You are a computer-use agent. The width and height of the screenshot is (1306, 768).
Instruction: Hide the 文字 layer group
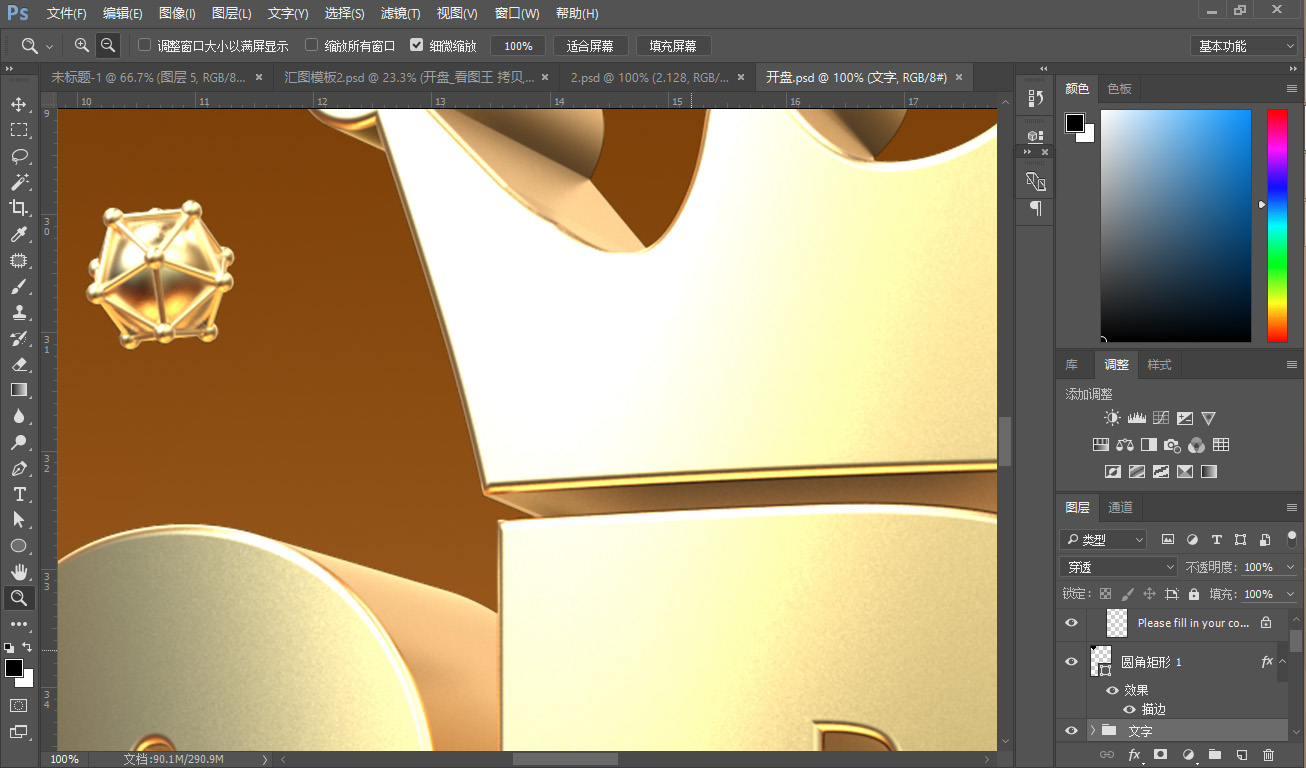1072,731
